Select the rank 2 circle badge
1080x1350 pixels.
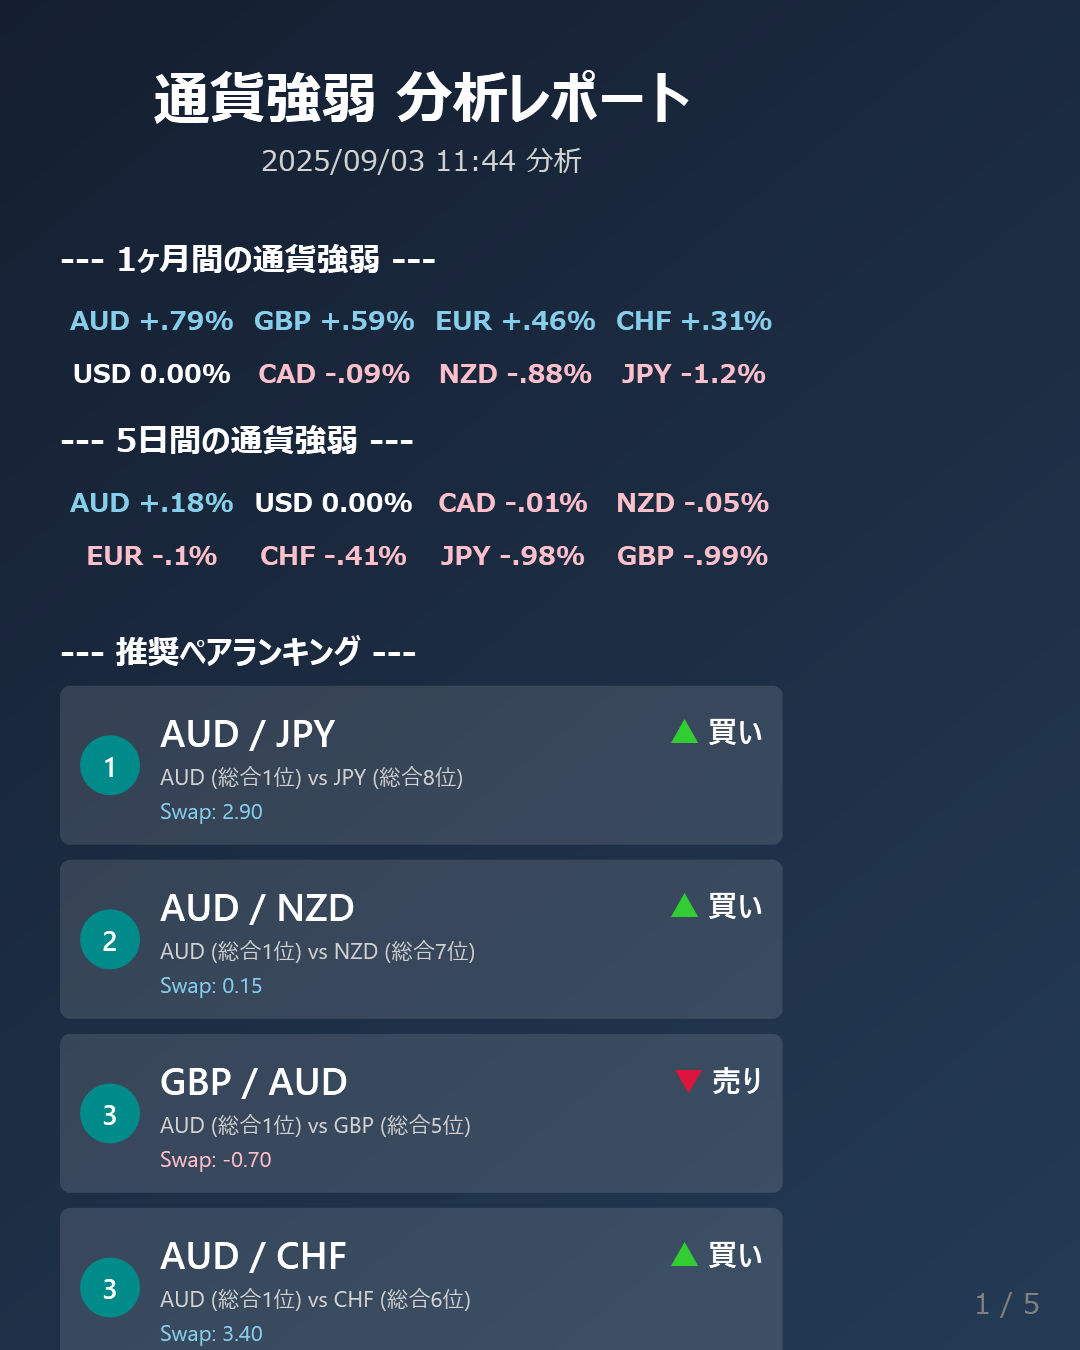point(110,939)
